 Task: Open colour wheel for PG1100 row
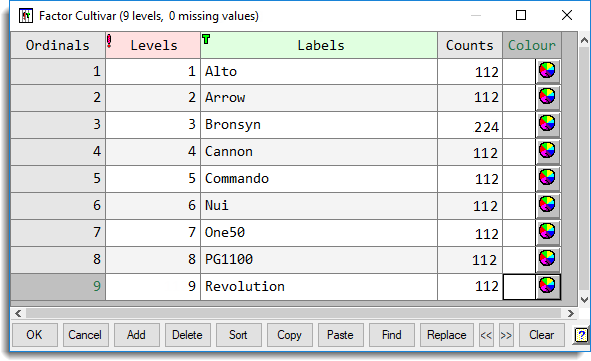pyautogui.click(x=548, y=259)
